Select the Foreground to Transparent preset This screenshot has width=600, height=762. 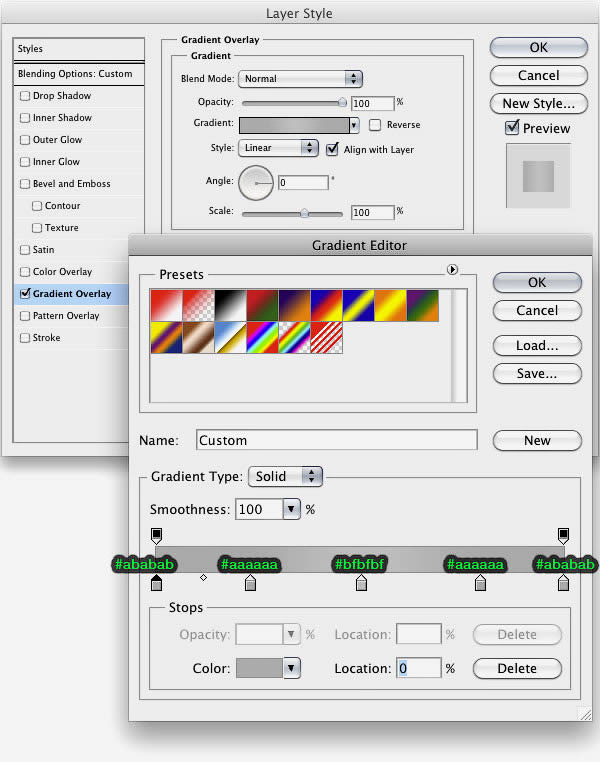(x=198, y=306)
